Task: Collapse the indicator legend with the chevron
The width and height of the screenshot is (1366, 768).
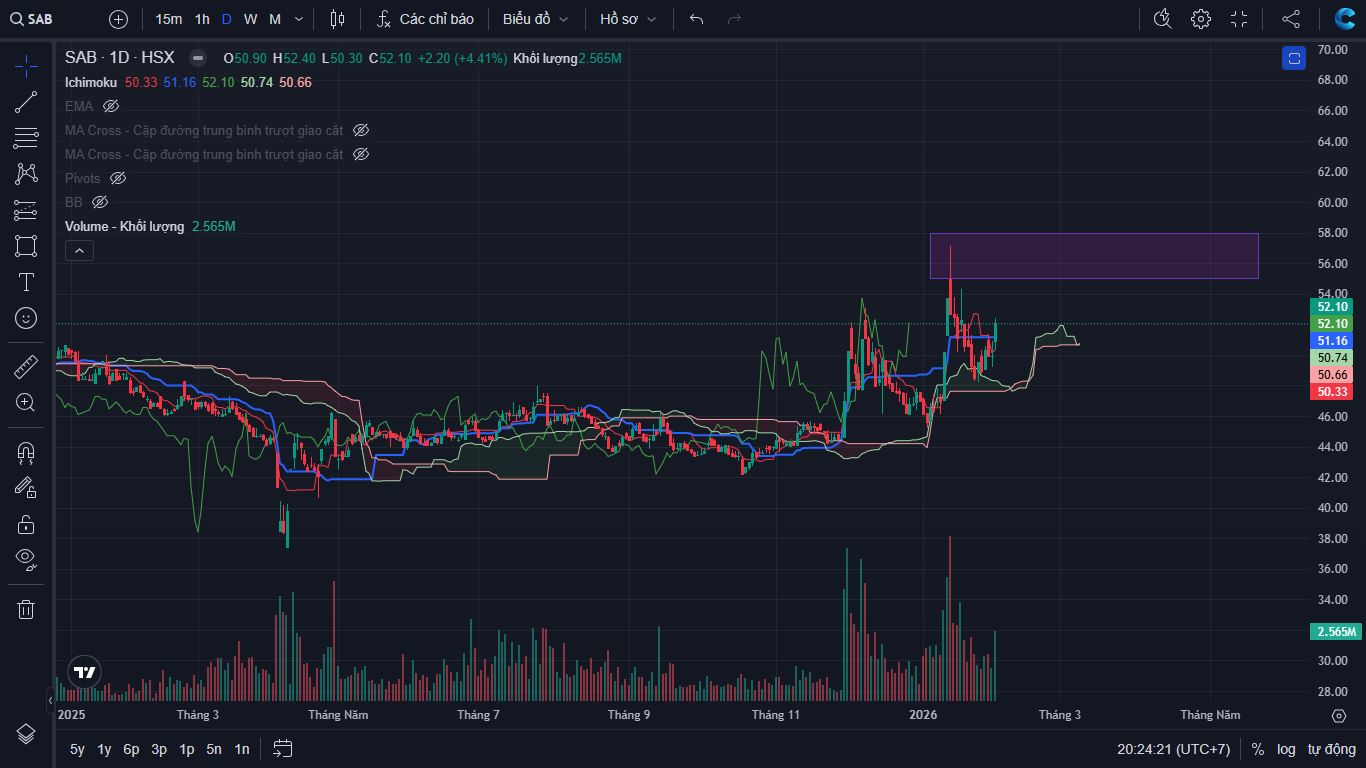Action: click(x=79, y=251)
